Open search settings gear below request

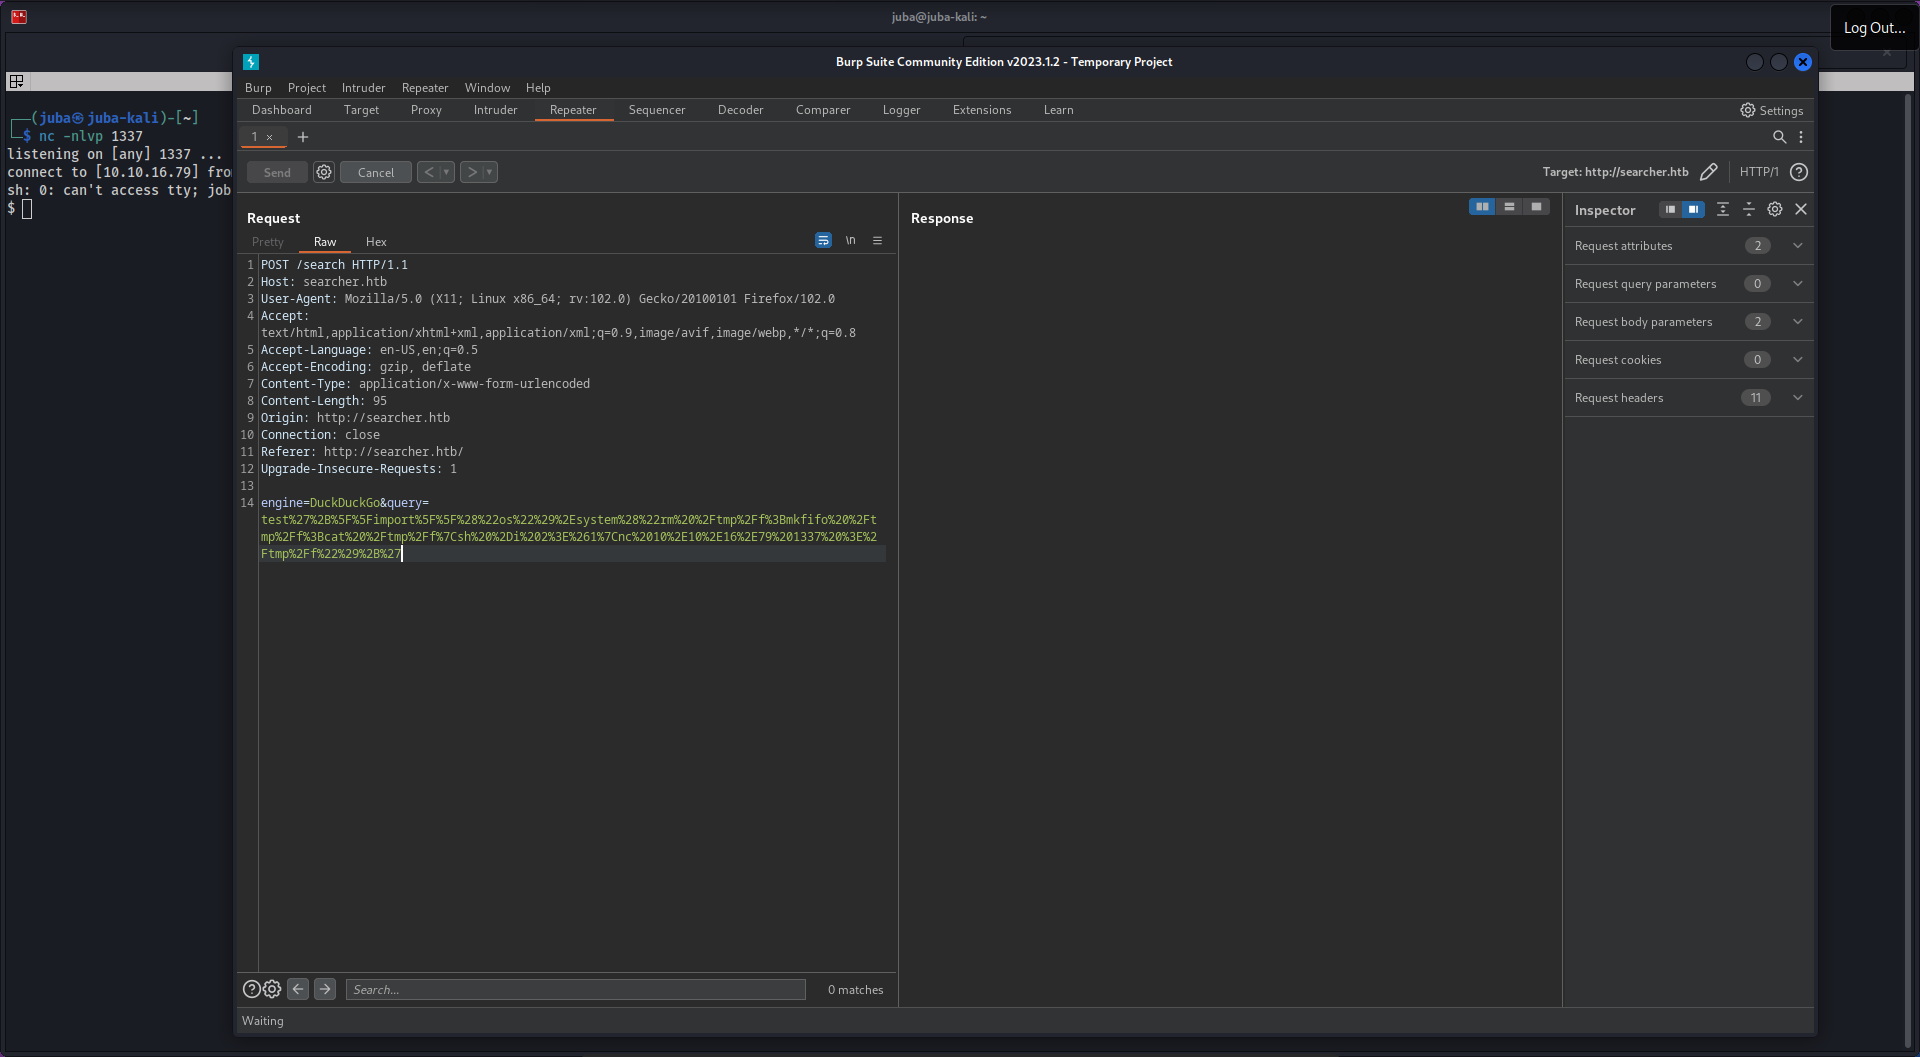pos(272,989)
